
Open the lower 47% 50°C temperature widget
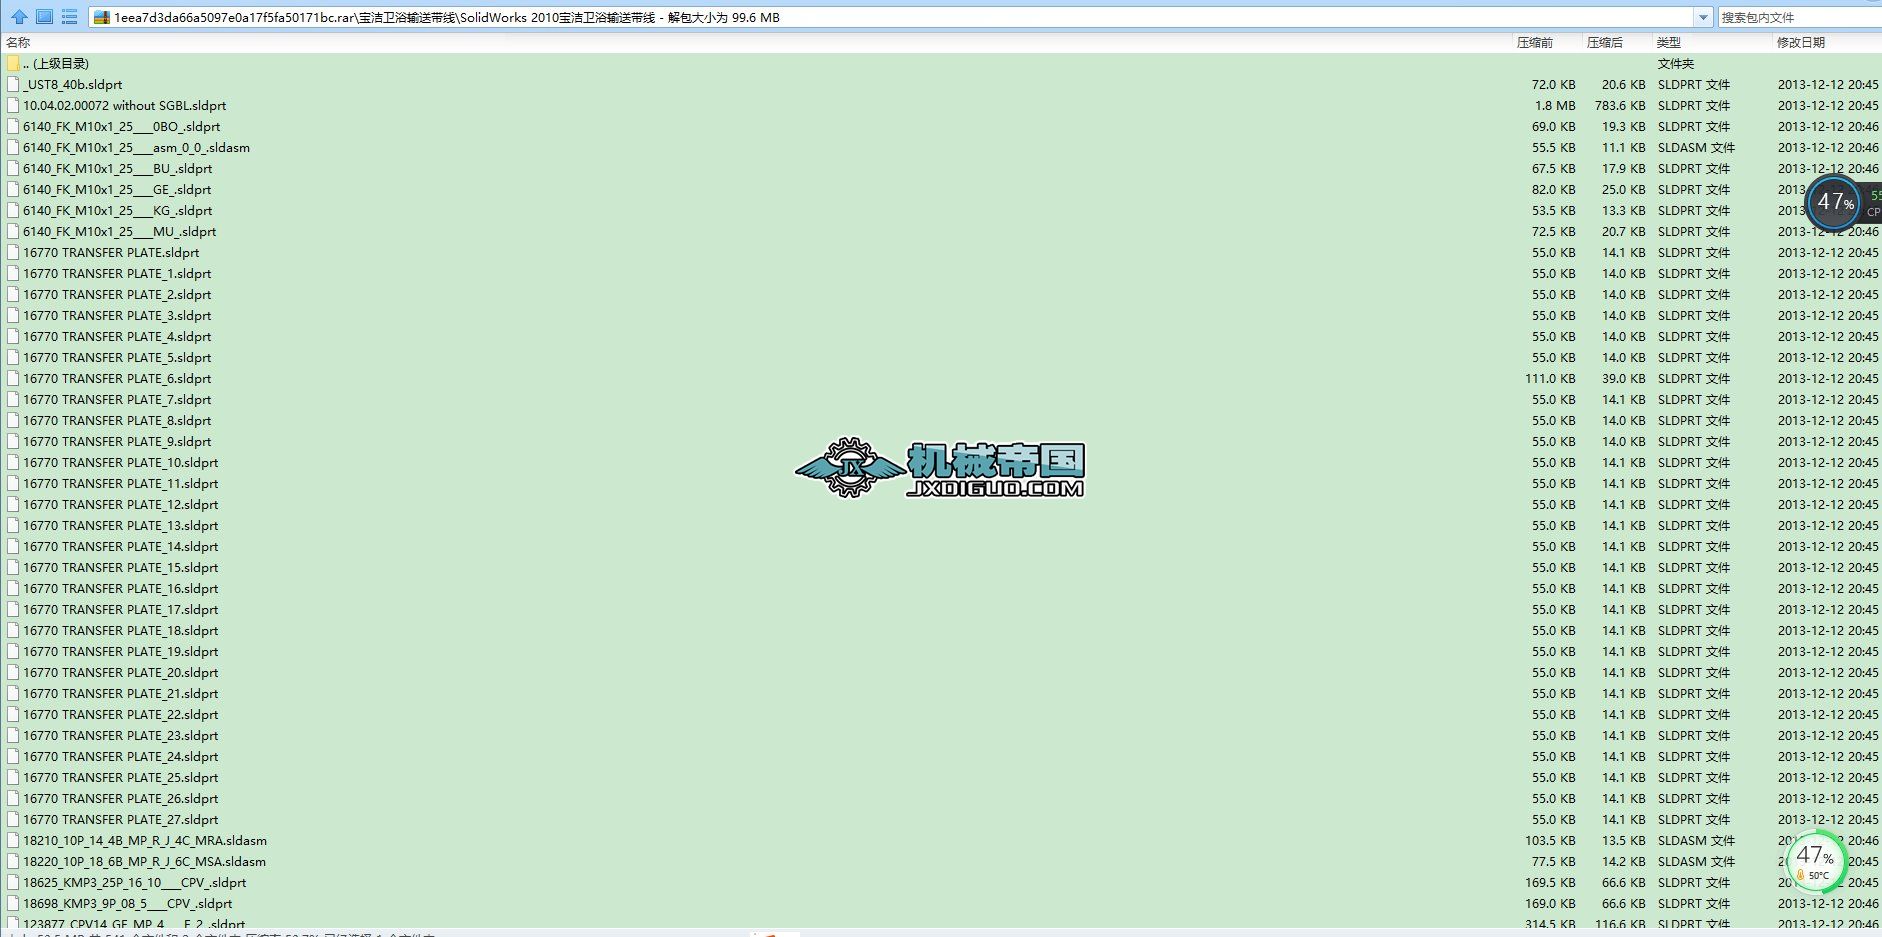1815,860
